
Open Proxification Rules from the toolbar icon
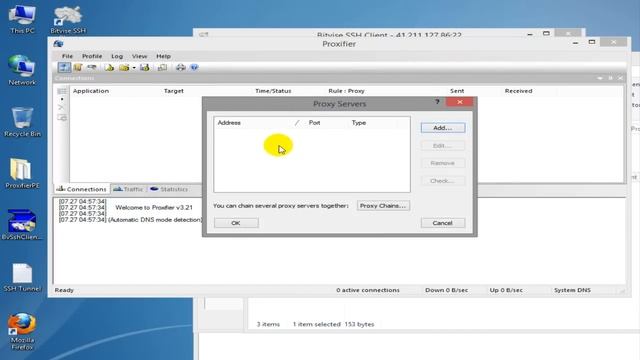tap(78, 67)
